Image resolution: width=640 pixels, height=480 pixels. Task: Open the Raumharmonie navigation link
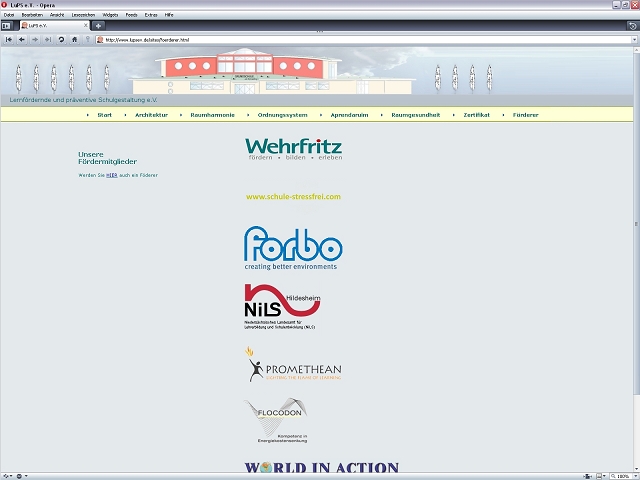pos(213,115)
